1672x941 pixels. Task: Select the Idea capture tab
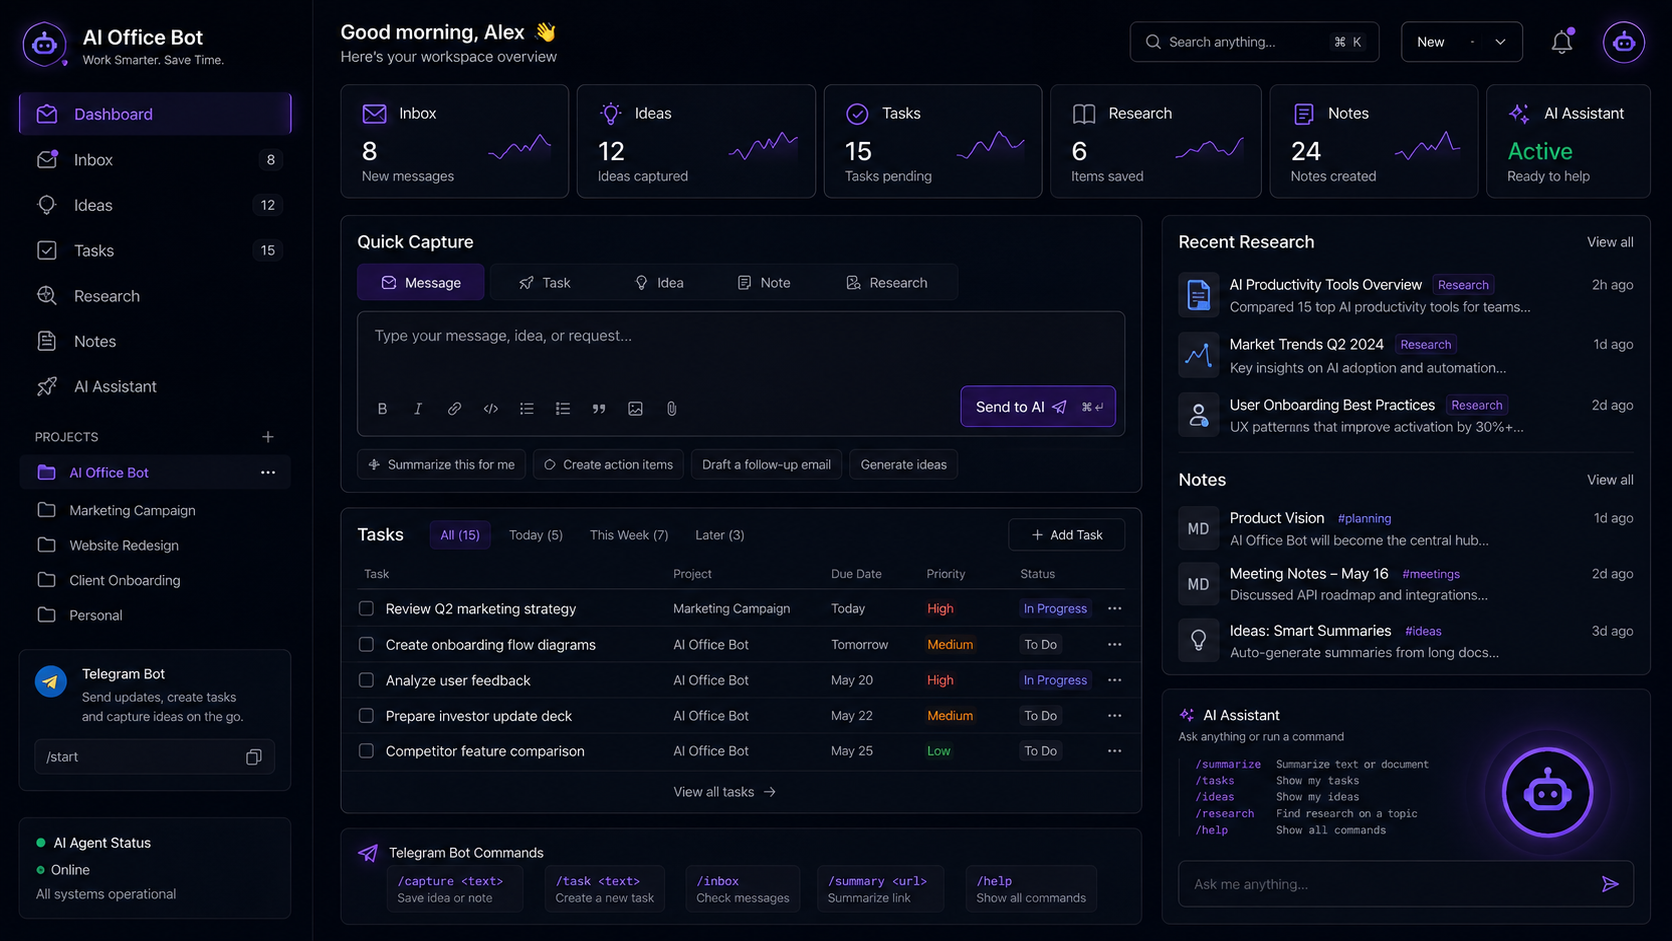(659, 283)
